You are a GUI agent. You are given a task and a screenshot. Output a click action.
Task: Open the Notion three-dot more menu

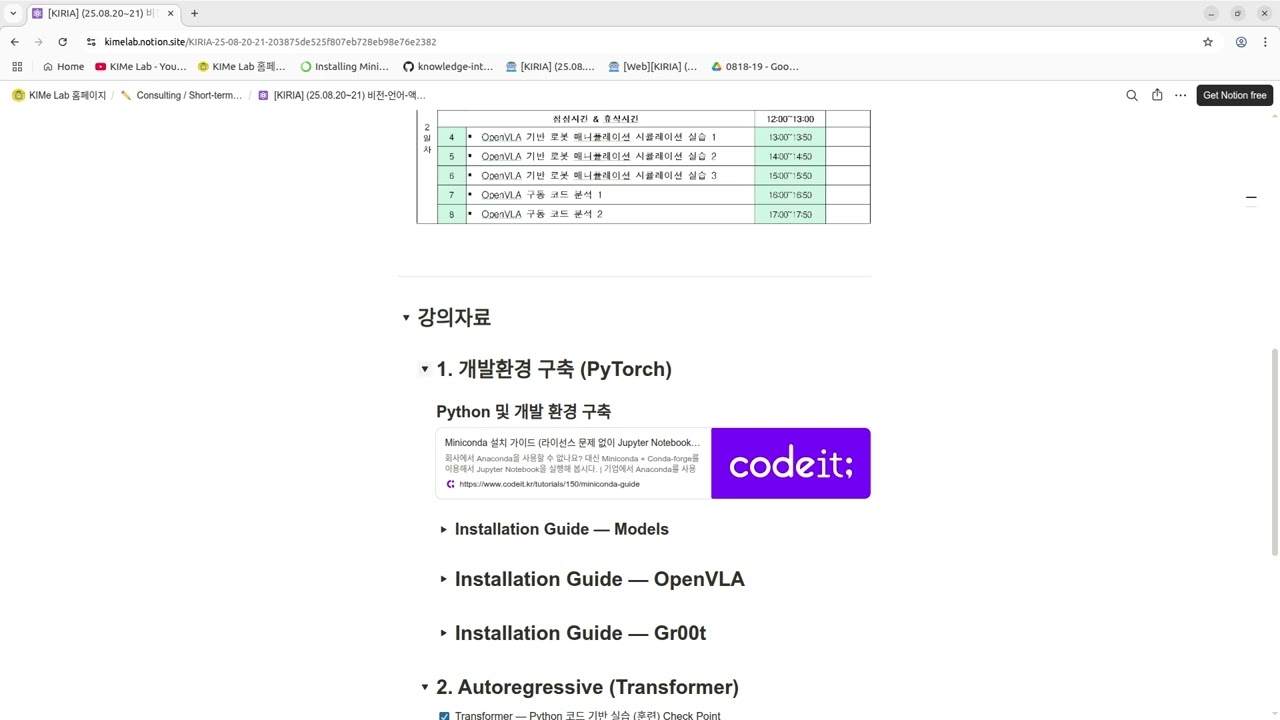pyautogui.click(x=1181, y=95)
